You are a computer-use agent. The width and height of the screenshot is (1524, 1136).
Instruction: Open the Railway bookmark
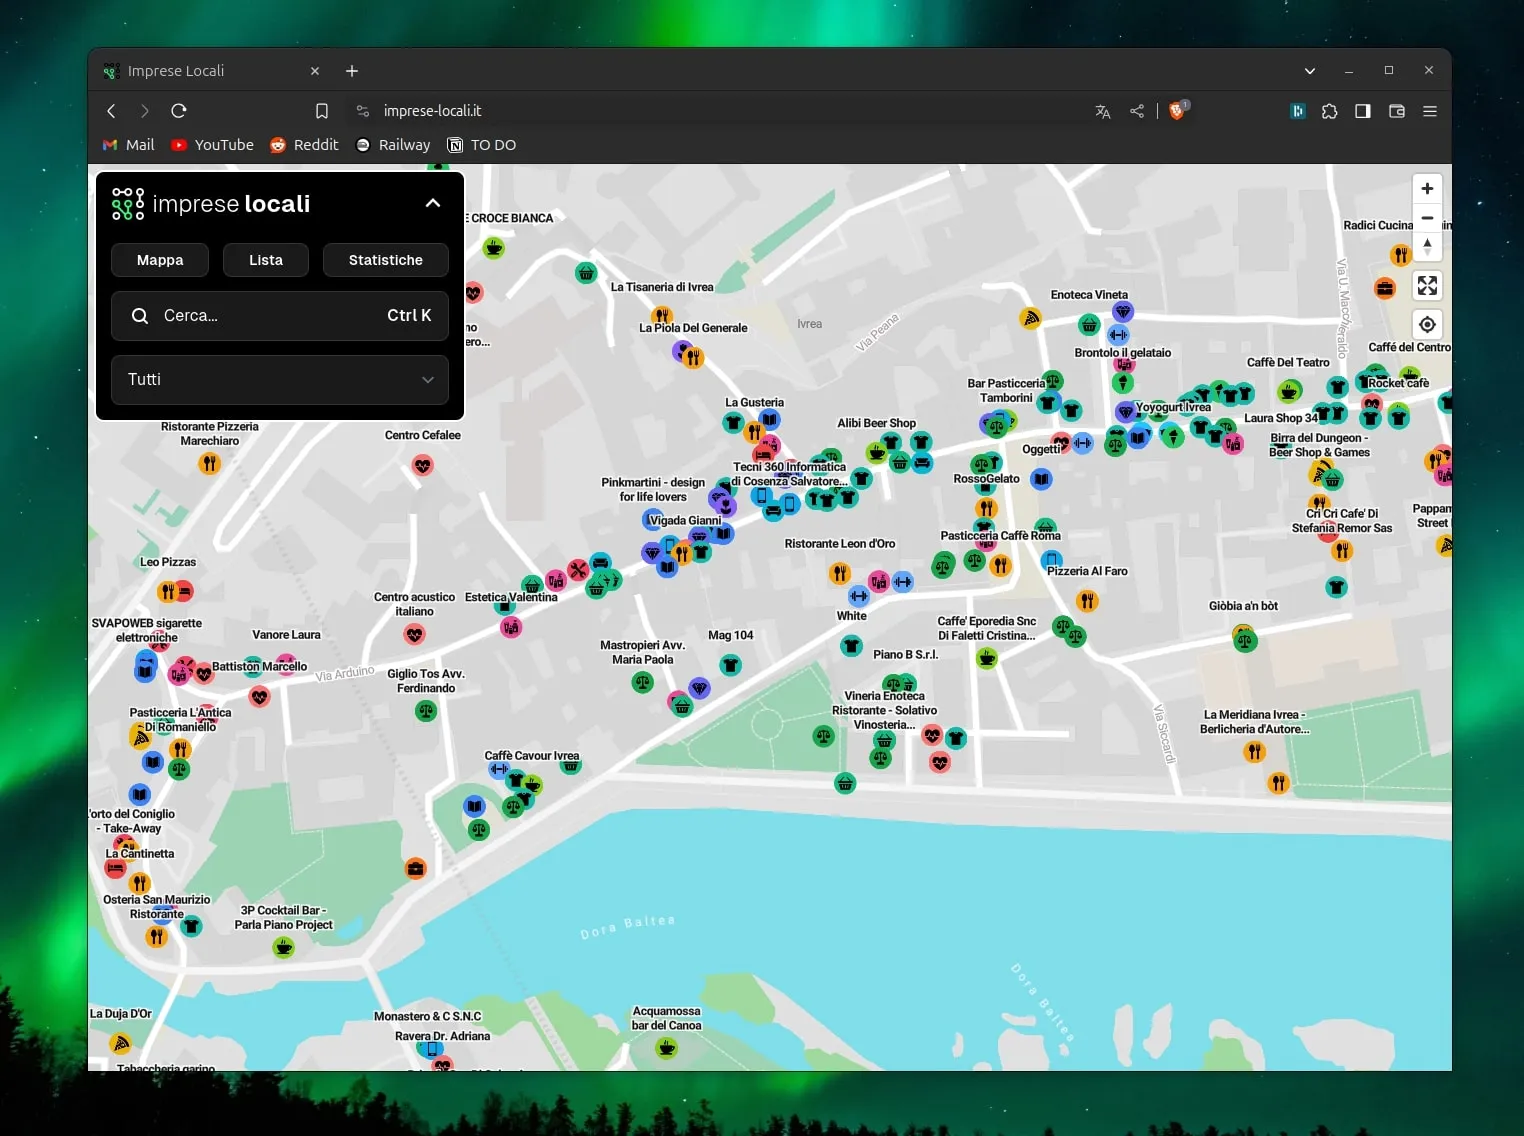click(x=393, y=145)
